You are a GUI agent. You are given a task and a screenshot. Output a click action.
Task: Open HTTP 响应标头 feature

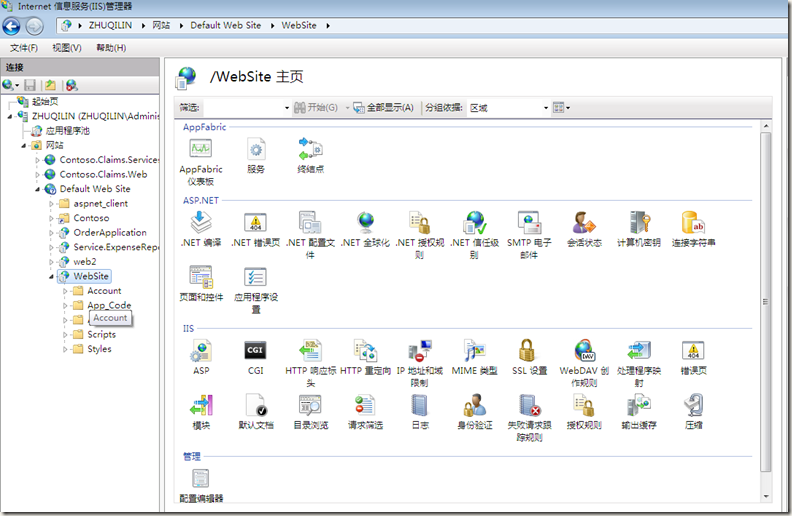click(310, 363)
